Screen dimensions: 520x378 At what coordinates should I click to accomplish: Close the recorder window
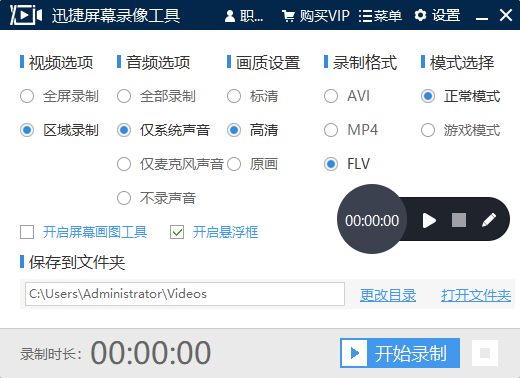506,15
